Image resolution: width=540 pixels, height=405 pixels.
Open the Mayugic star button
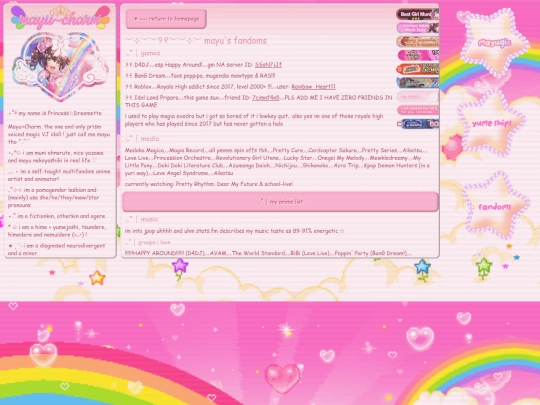point(494,42)
